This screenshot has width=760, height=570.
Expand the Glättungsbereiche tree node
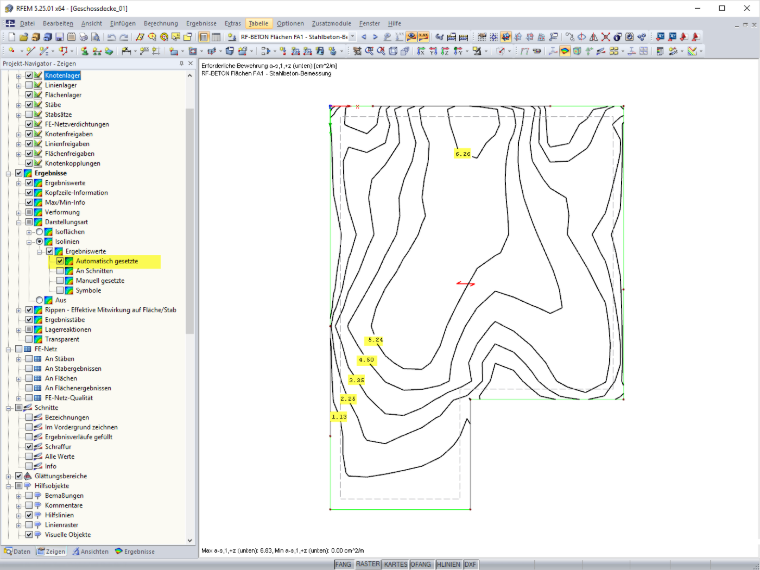click(x=8, y=476)
